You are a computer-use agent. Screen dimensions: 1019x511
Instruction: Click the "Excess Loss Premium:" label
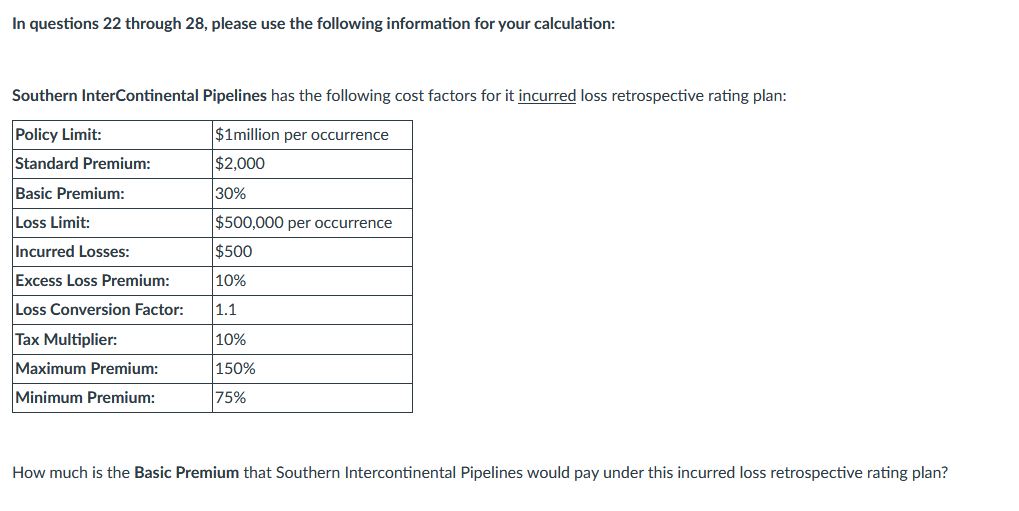[x=92, y=280]
